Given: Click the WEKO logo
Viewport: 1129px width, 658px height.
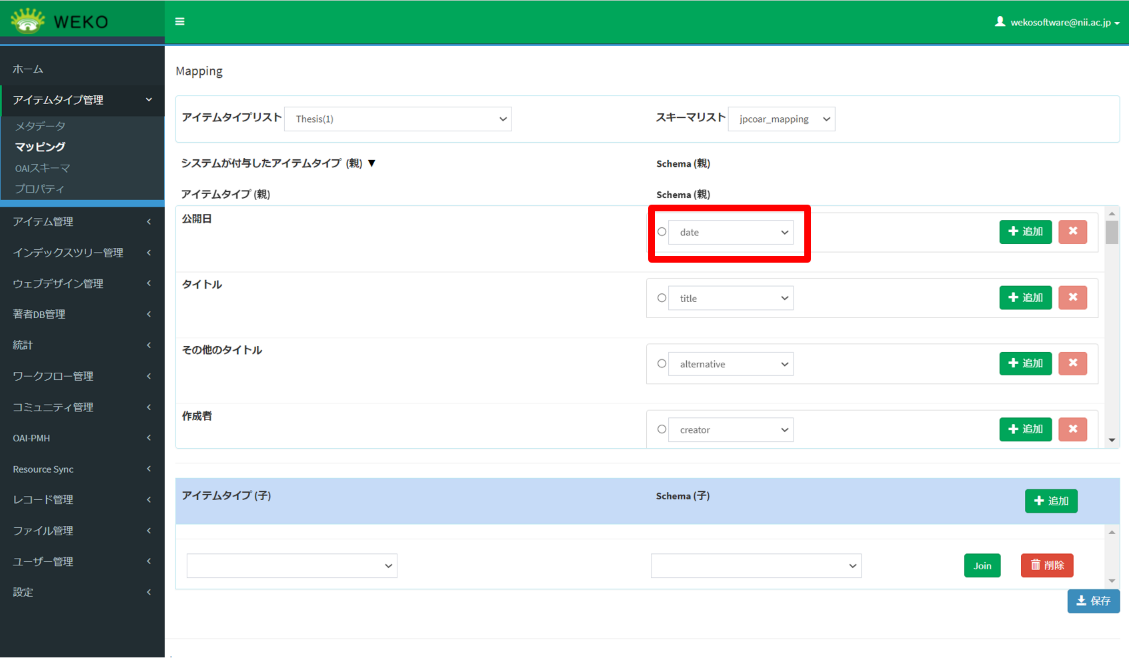Looking at the screenshot, I should click(x=60, y=21).
